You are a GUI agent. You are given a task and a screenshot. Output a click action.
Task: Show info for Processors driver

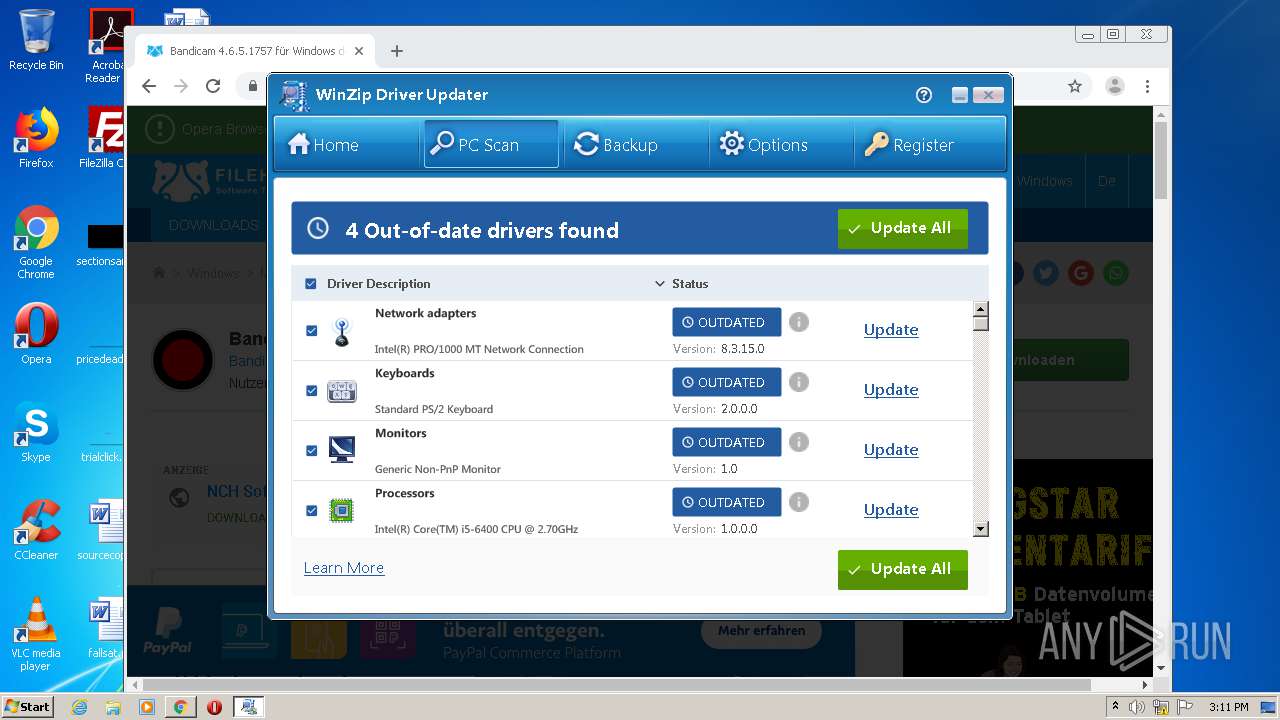[x=798, y=502]
